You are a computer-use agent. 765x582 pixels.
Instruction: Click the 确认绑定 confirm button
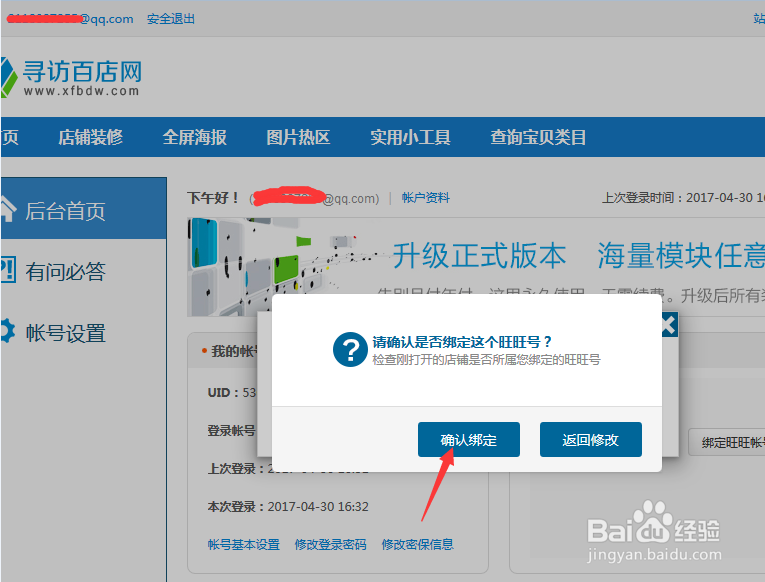pos(468,440)
